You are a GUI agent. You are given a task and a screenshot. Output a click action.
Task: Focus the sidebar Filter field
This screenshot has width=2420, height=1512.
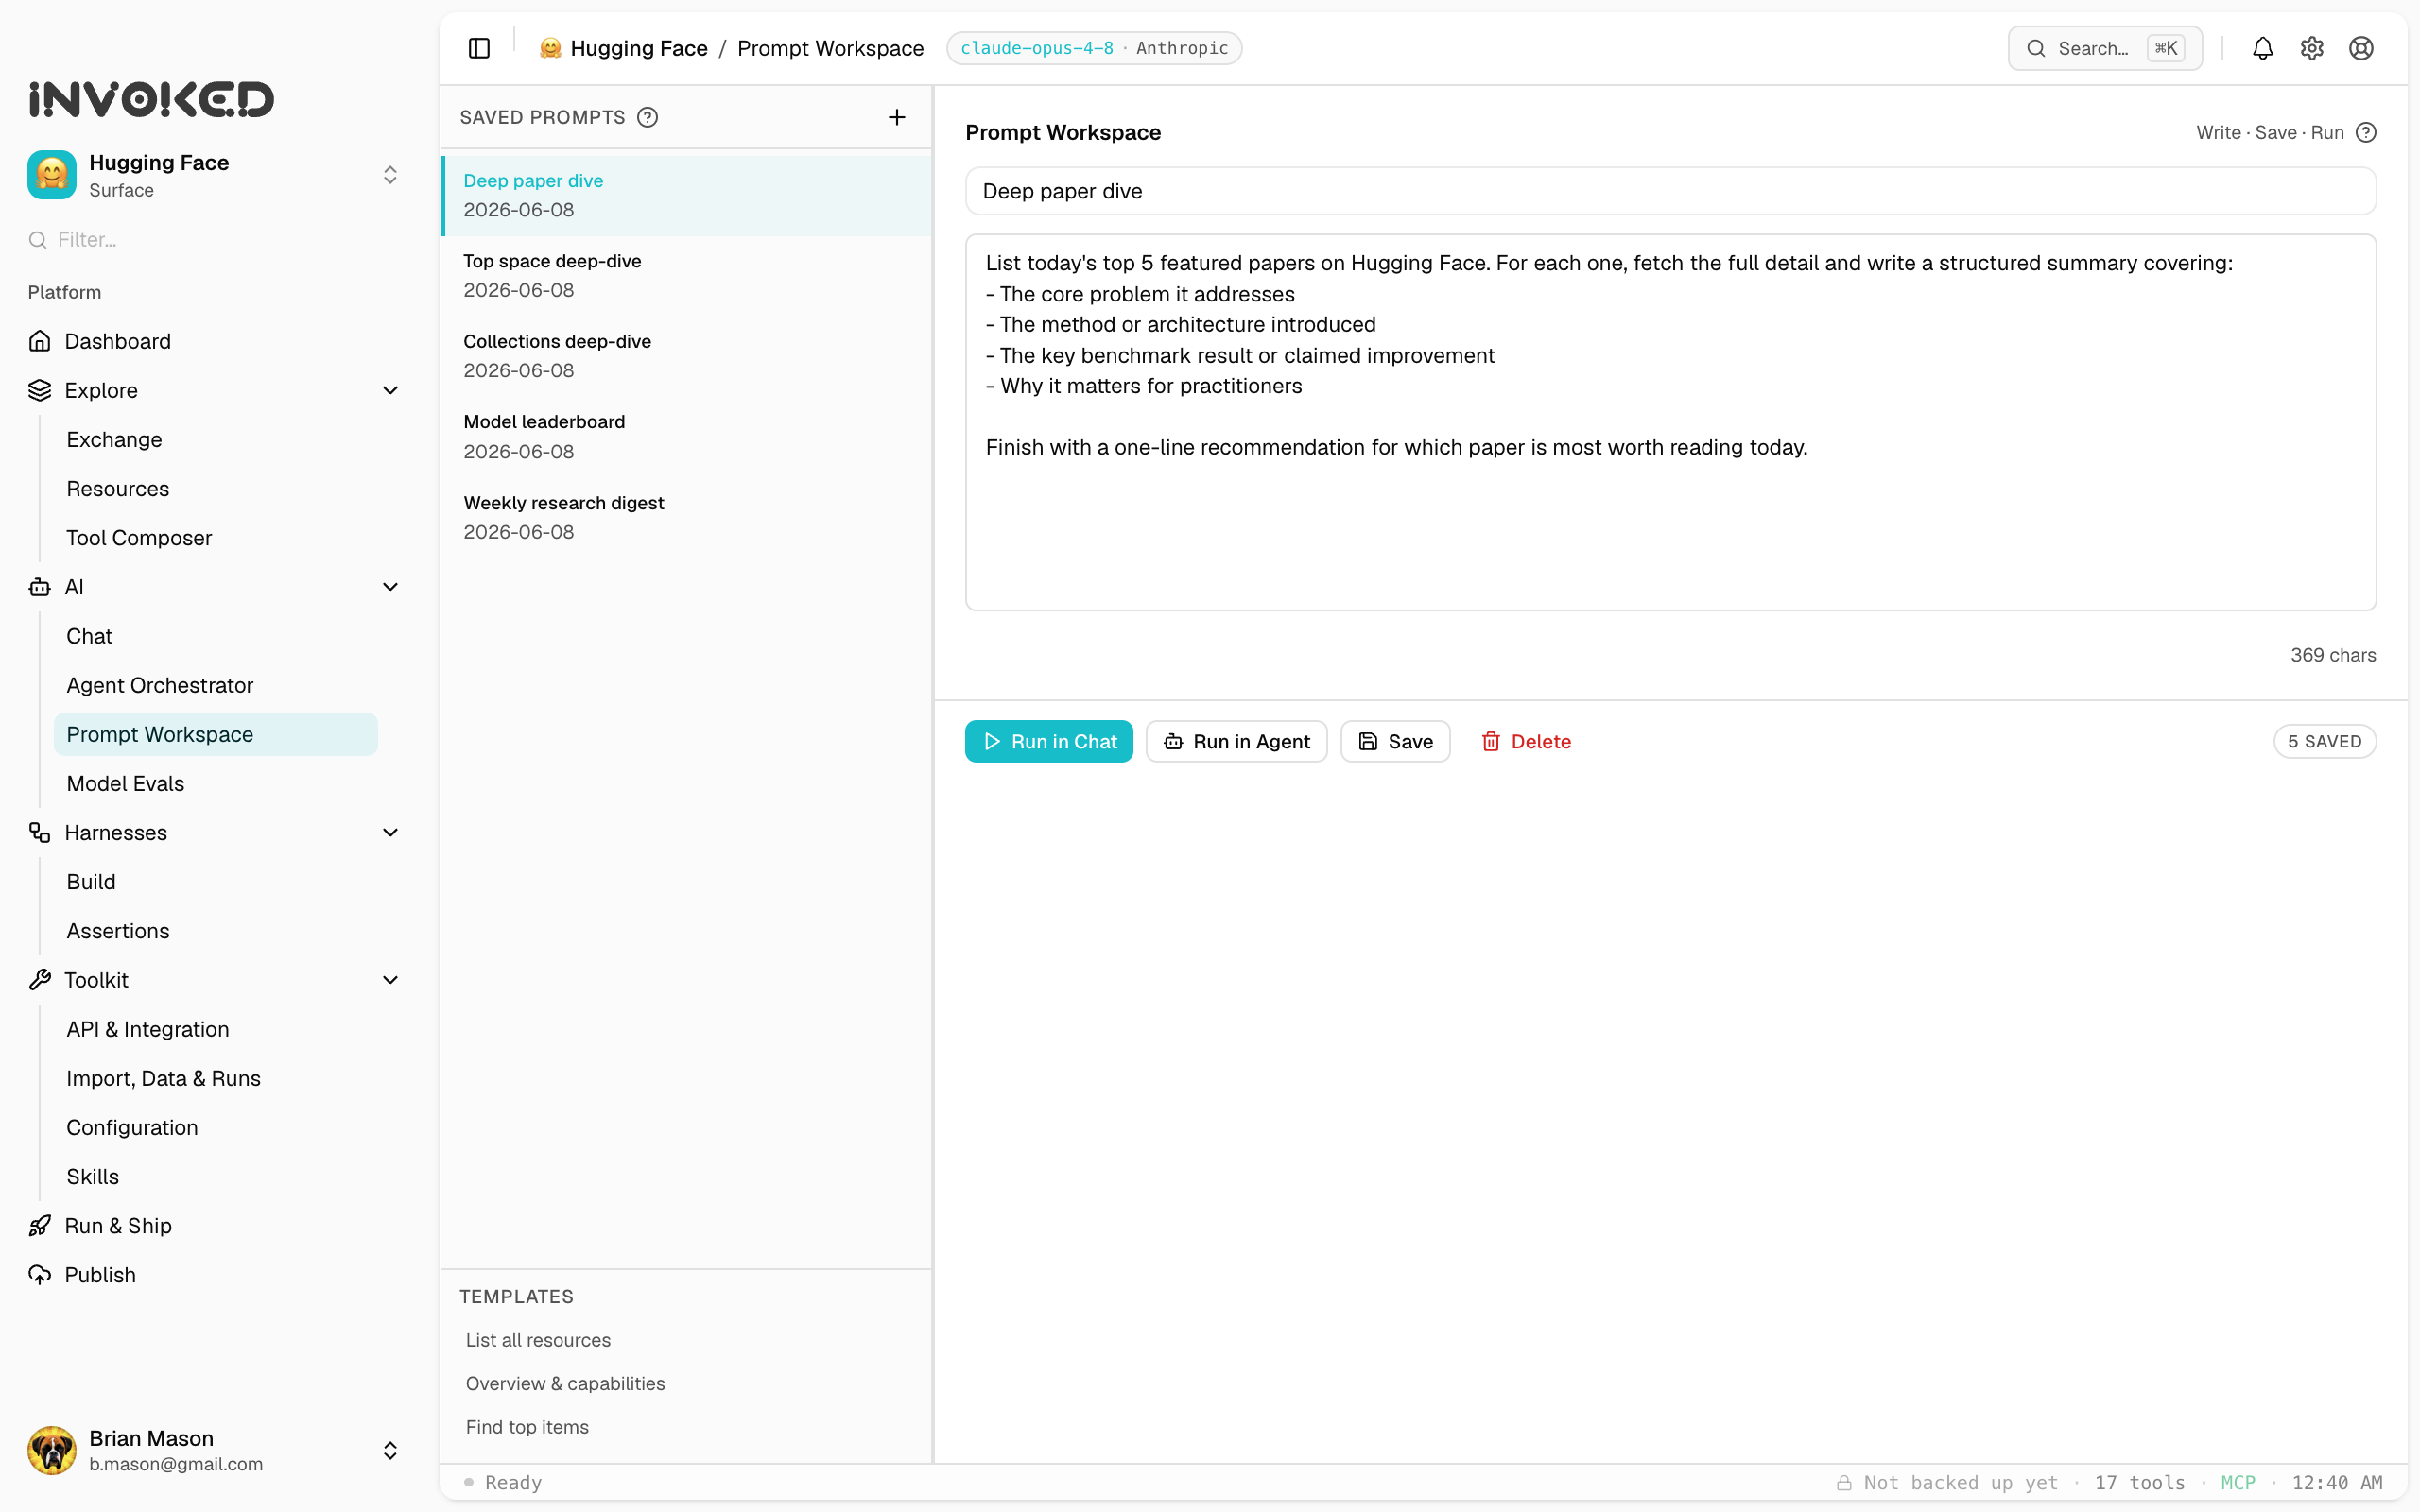tap(216, 240)
